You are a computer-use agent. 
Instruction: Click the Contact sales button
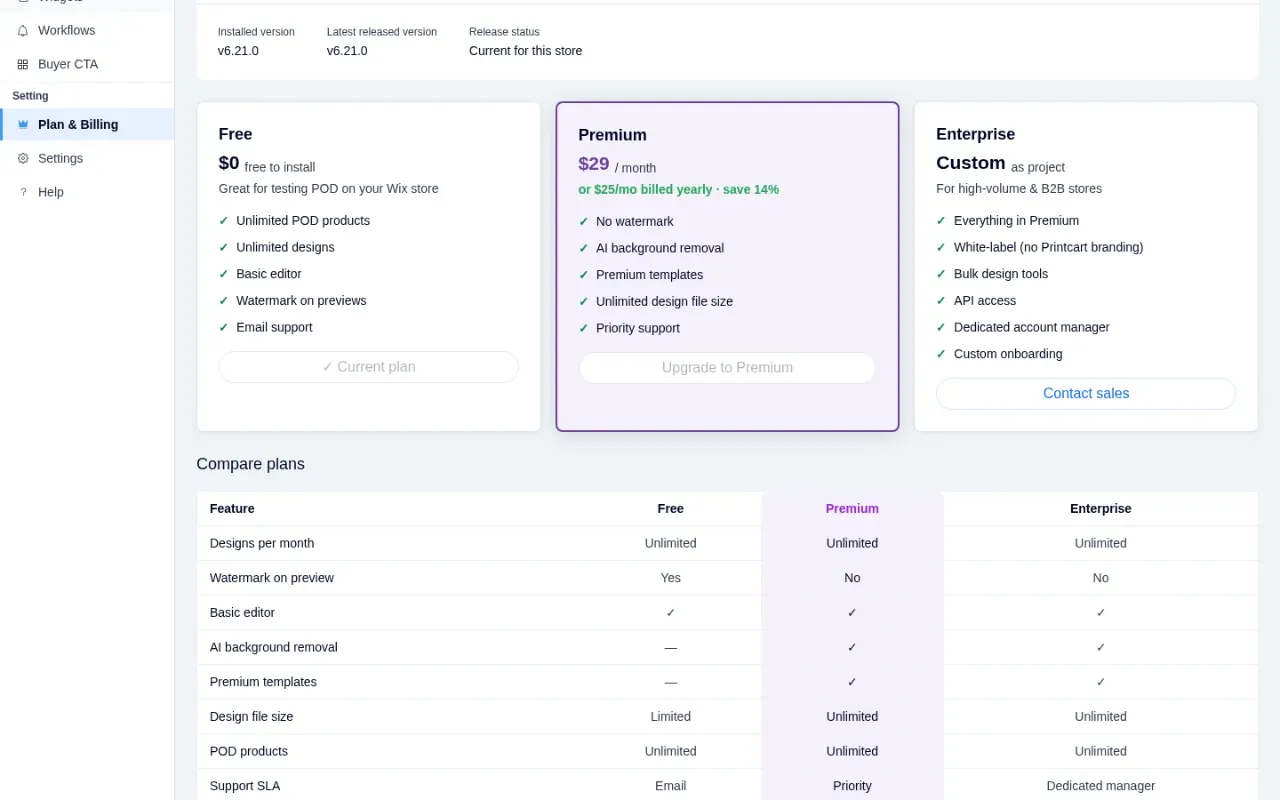tap(1086, 394)
